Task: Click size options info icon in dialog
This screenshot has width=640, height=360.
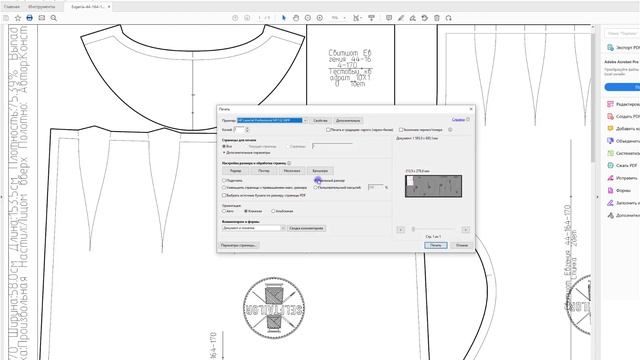Action: pos(289,163)
